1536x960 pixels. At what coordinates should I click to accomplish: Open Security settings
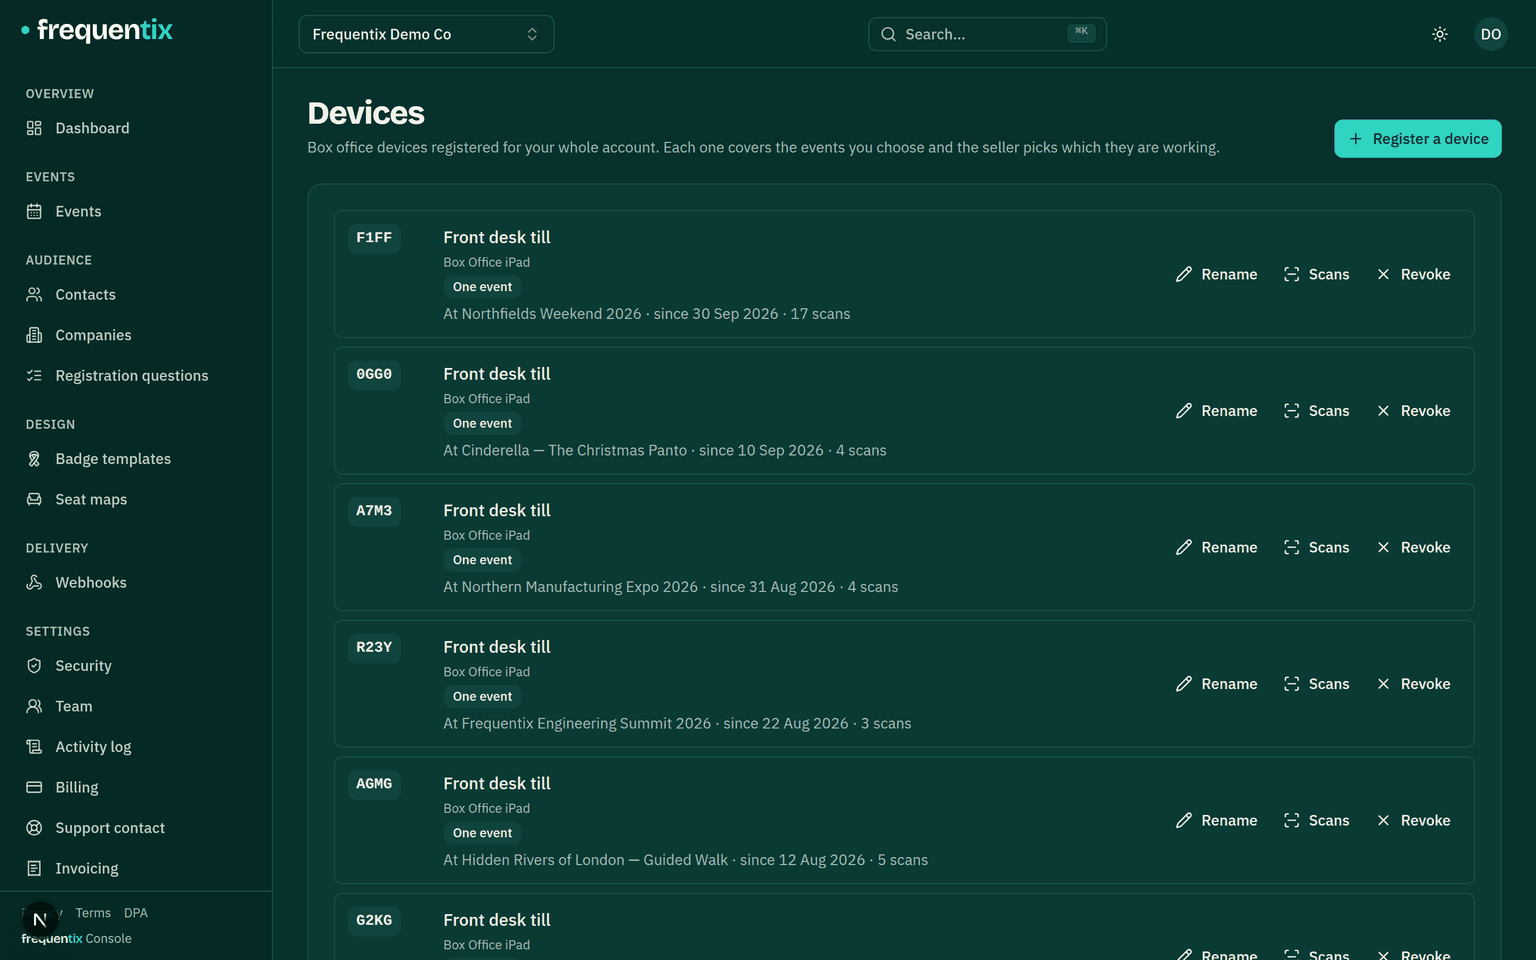click(136, 666)
